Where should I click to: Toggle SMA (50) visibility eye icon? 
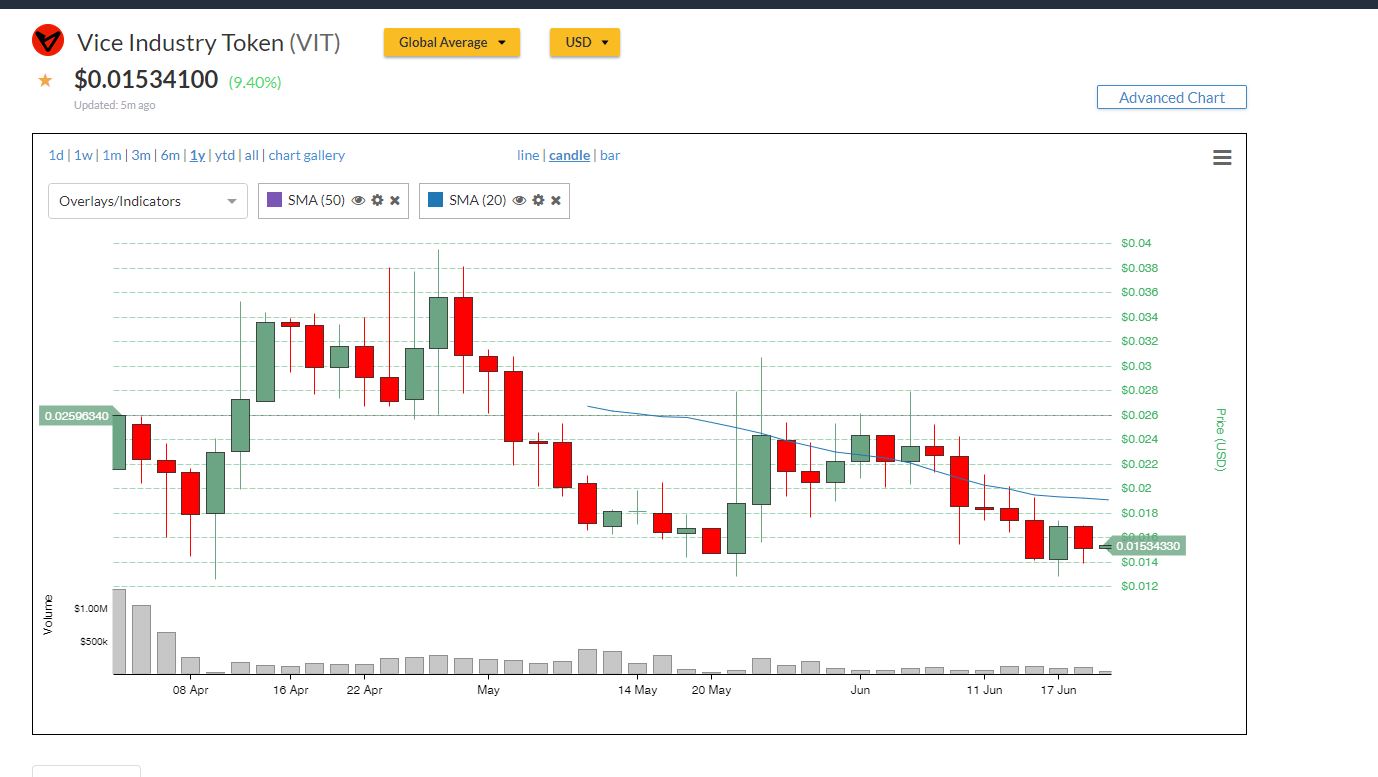click(358, 200)
